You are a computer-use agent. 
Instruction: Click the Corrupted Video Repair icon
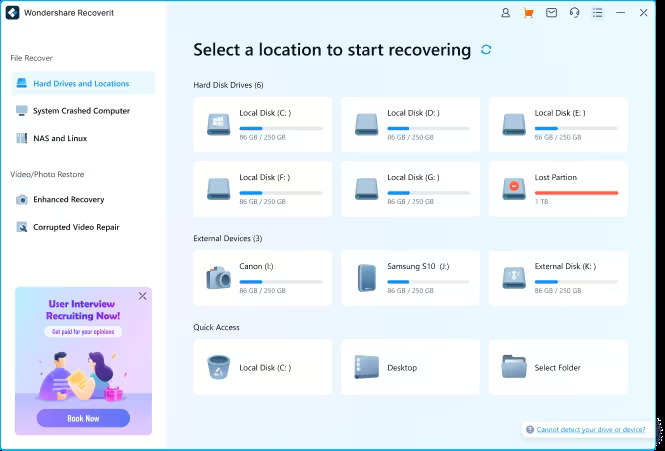(x=22, y=227)
